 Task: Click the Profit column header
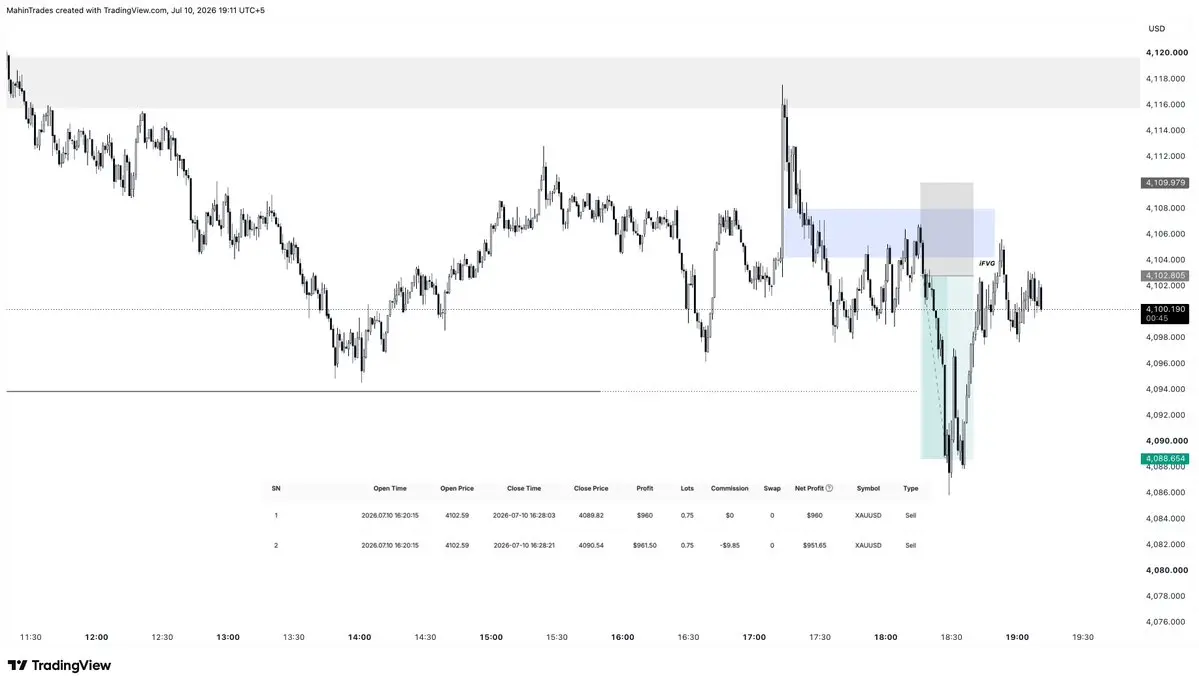click(645, 489)
